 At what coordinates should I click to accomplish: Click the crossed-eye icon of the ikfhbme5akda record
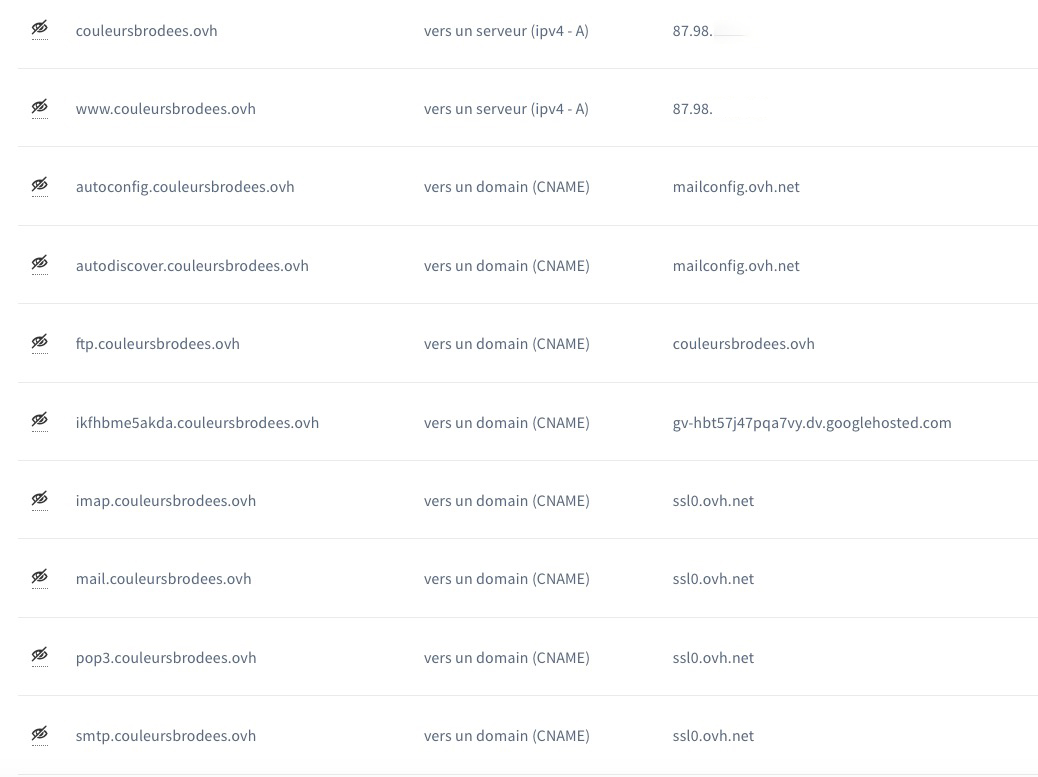pyautogui.click(x=40, y=420)
